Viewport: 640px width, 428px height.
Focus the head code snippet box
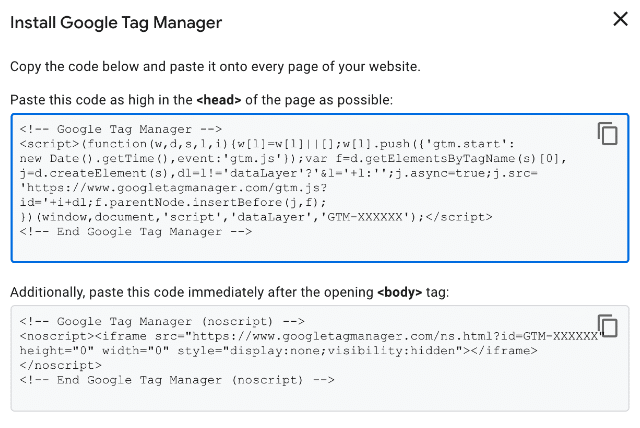(320, 188)
